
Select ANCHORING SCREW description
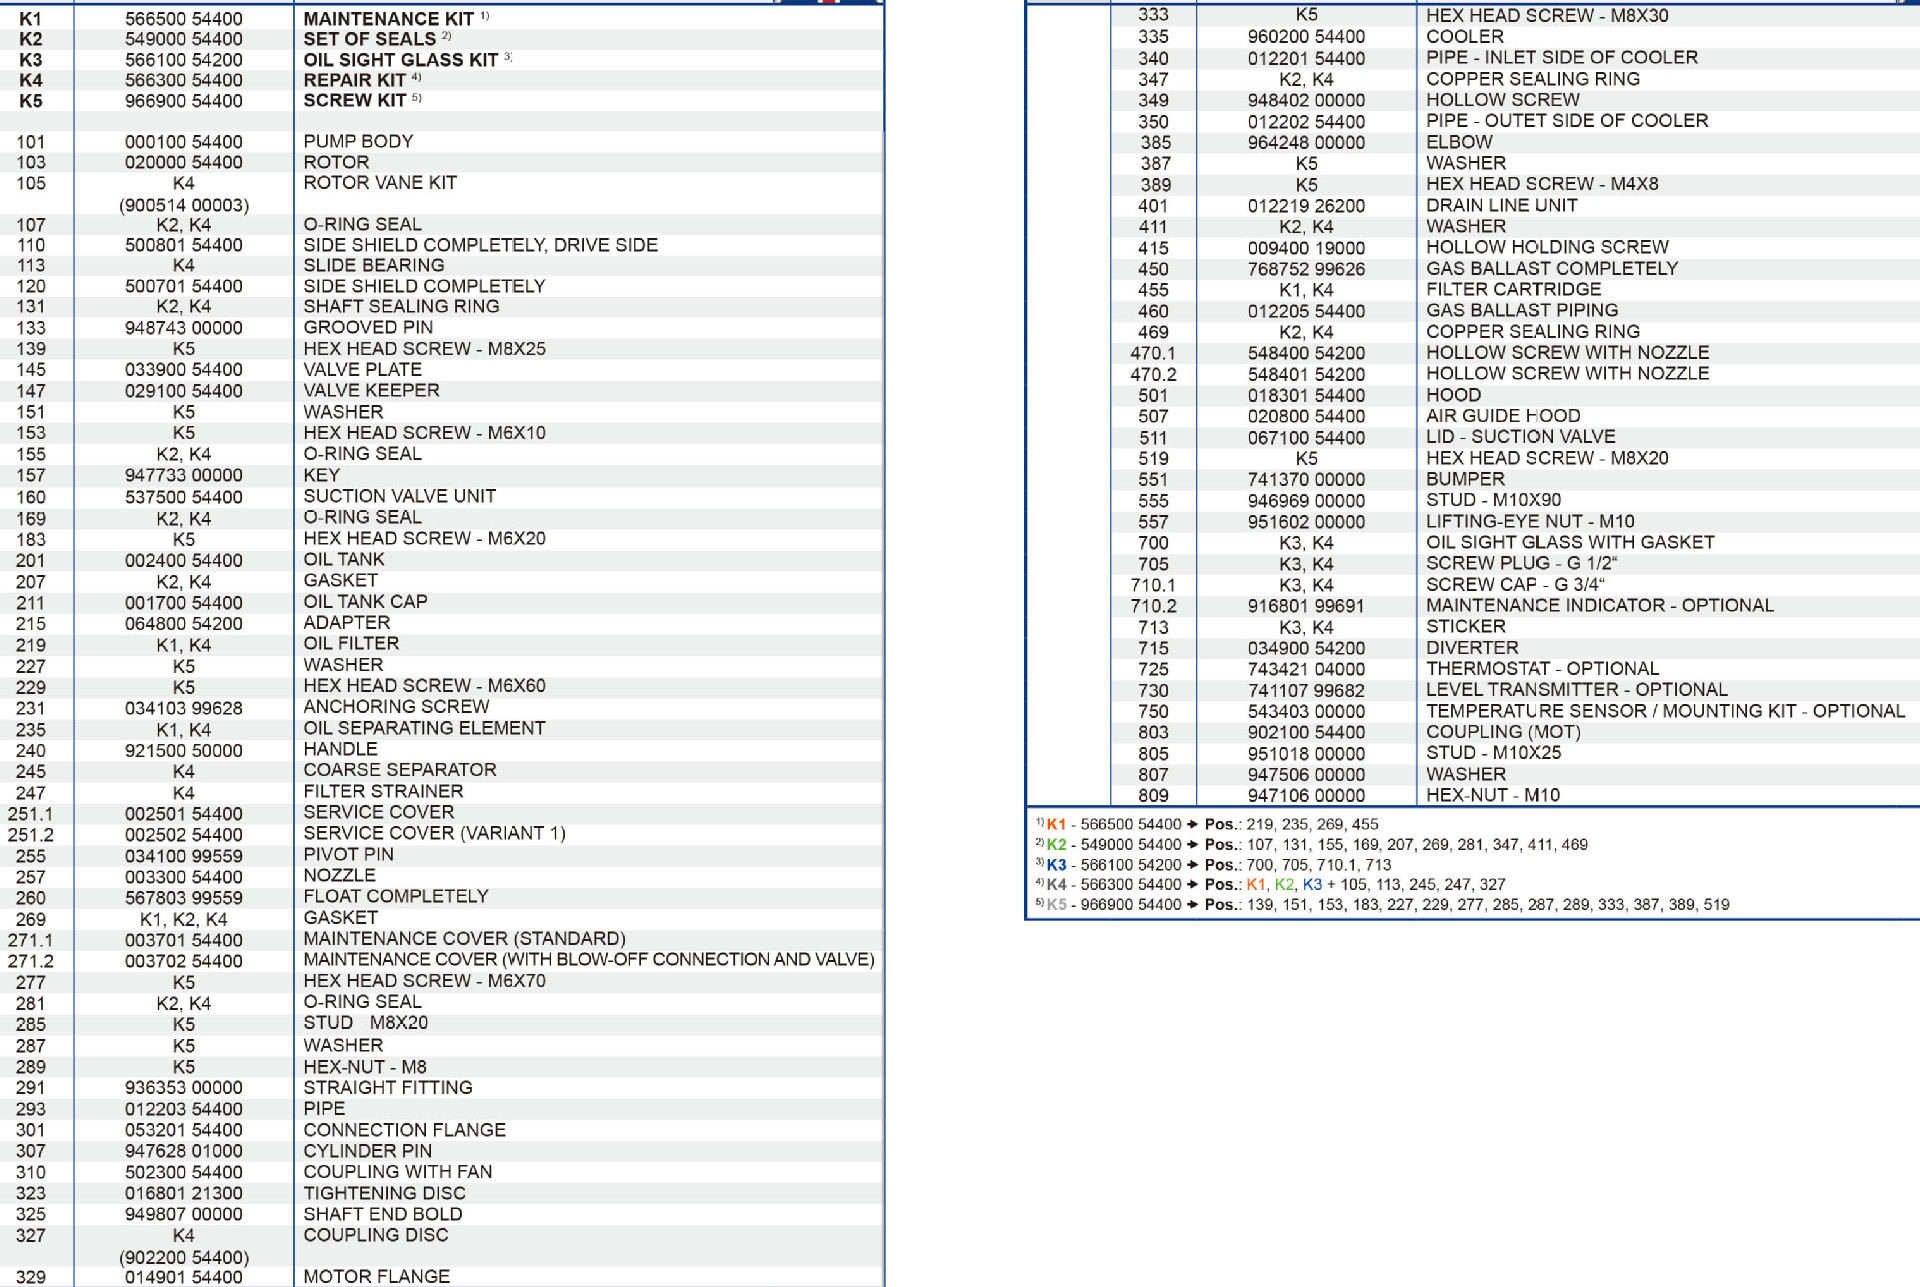(x=396, y=707)
